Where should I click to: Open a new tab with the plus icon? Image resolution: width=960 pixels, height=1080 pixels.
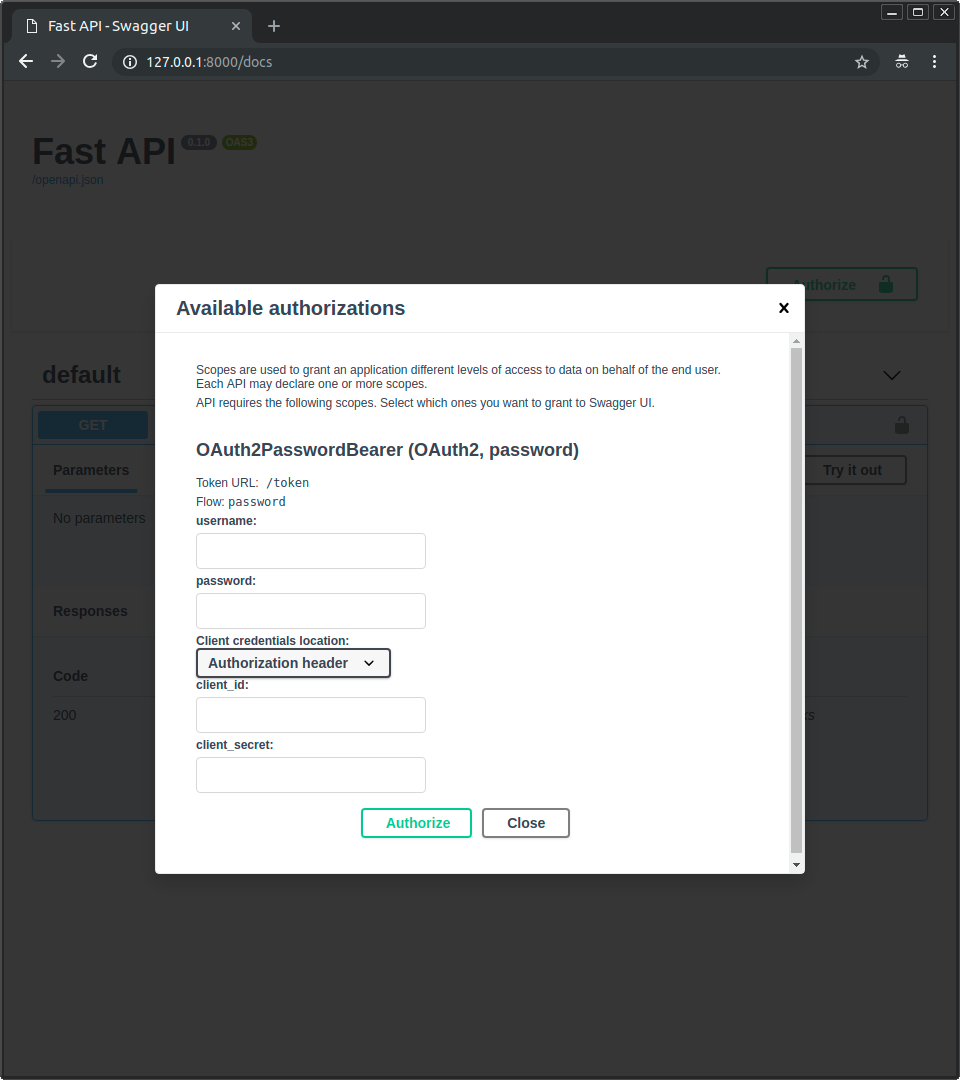tap(274, 26)
